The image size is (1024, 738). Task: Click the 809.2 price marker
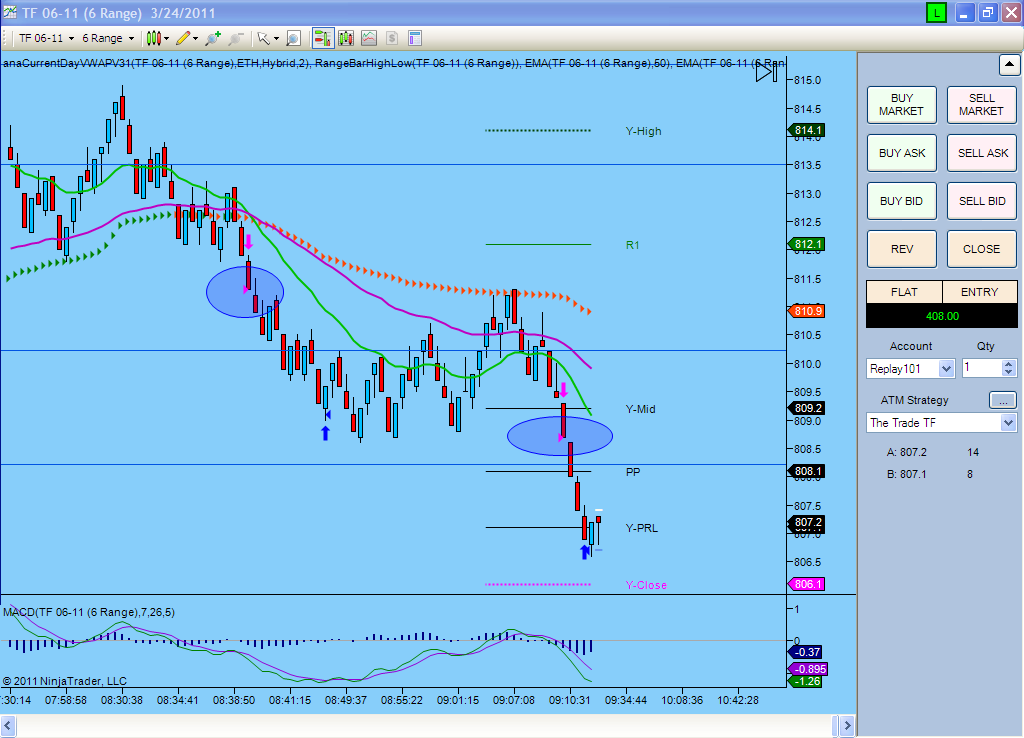click(x=808, y=408)
